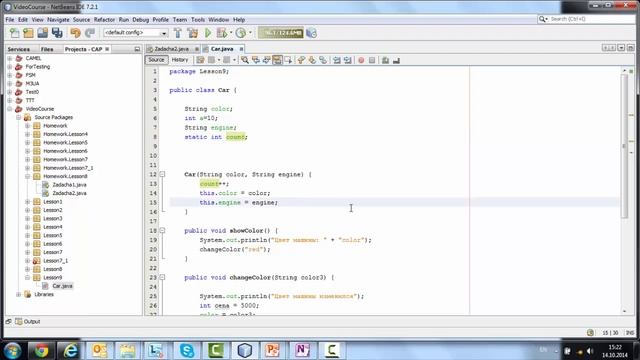Click the Start Macro Recording red icon
The width and height of the screenshot is (640, 360).
click(361, 60)
